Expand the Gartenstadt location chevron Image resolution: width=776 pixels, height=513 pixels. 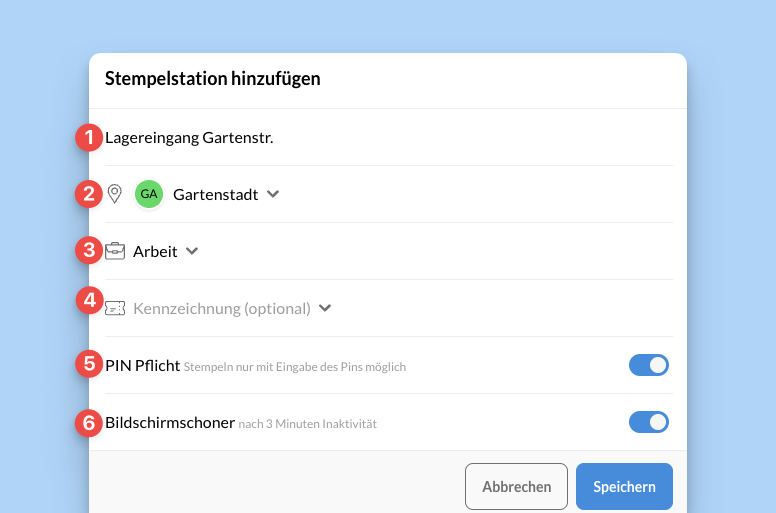[x=273, y=194]
